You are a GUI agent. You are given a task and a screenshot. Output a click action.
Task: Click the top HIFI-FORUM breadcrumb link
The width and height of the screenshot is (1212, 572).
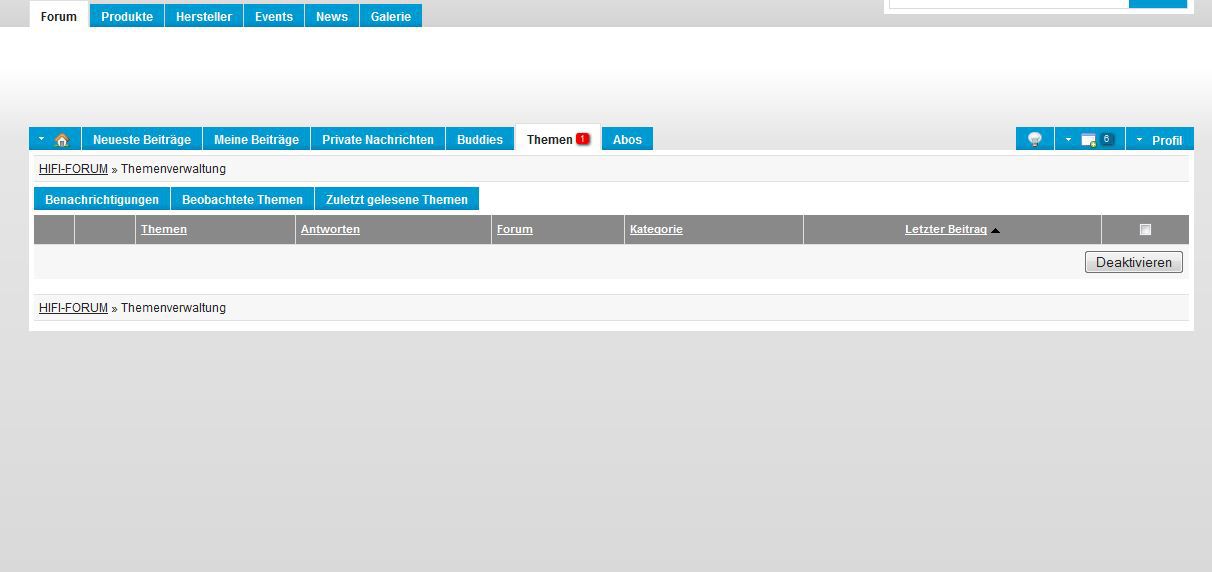(73, 169)
